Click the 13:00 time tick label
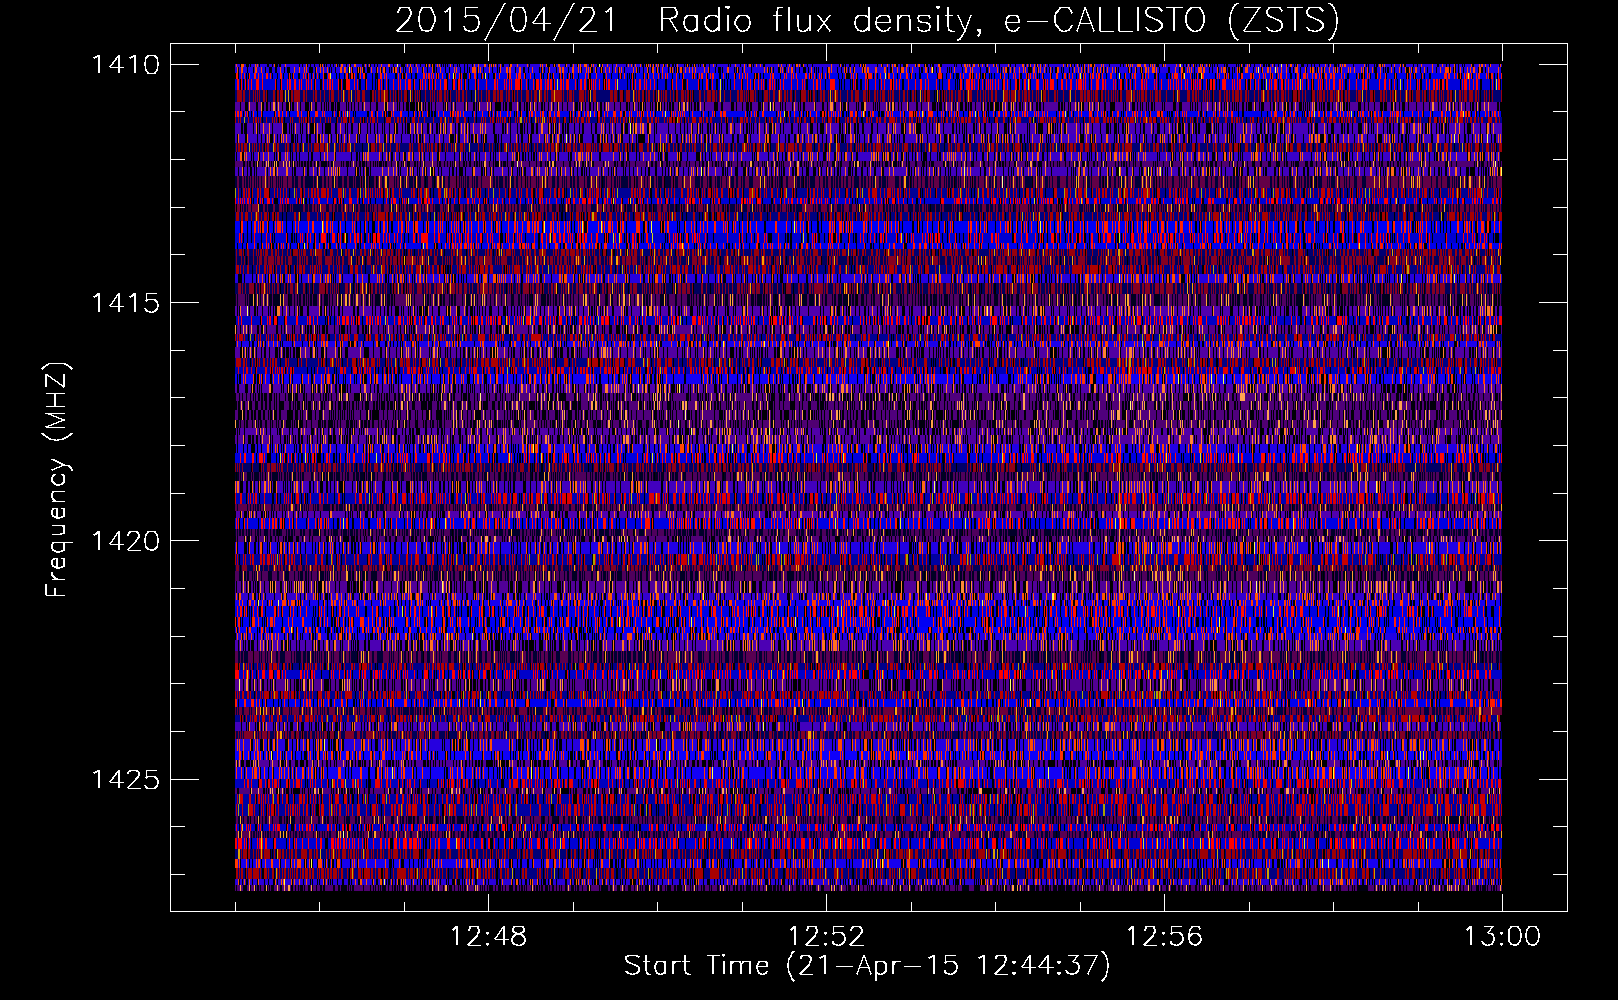Screen dimensions: 1618x1000 pos(1502,937)
